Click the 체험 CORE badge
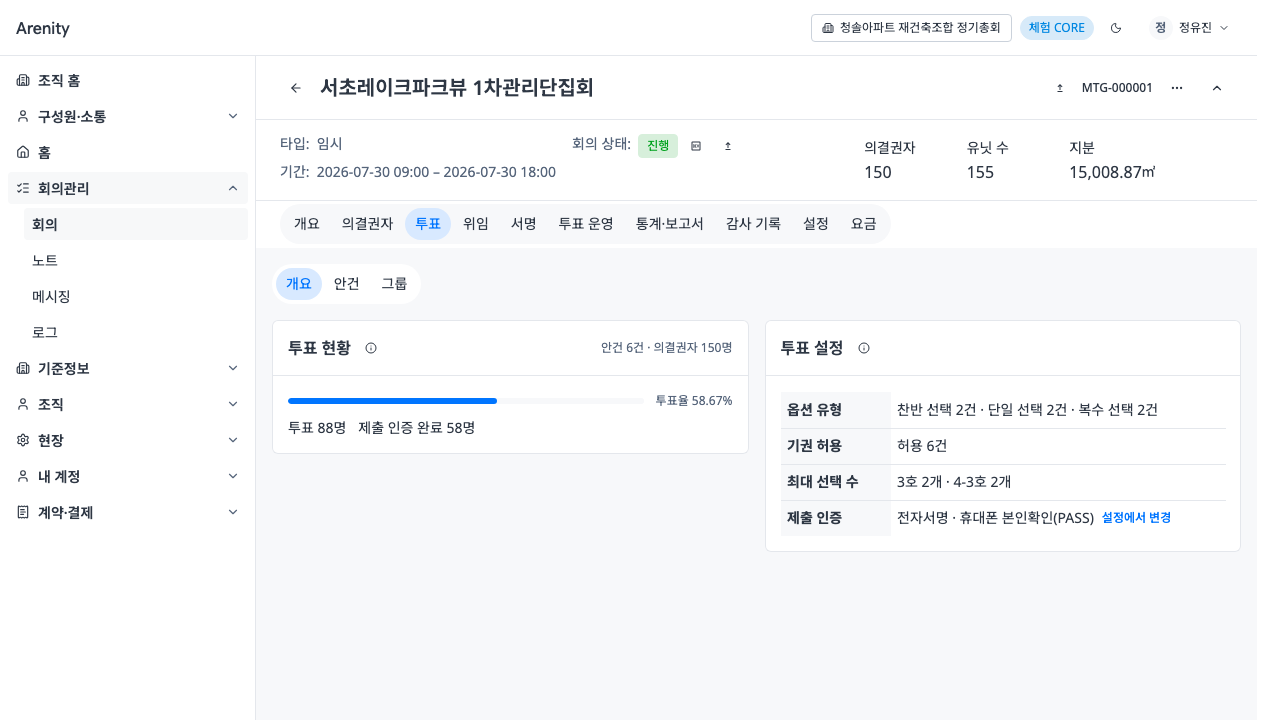1268x720 pixels. coord(1057,28)
